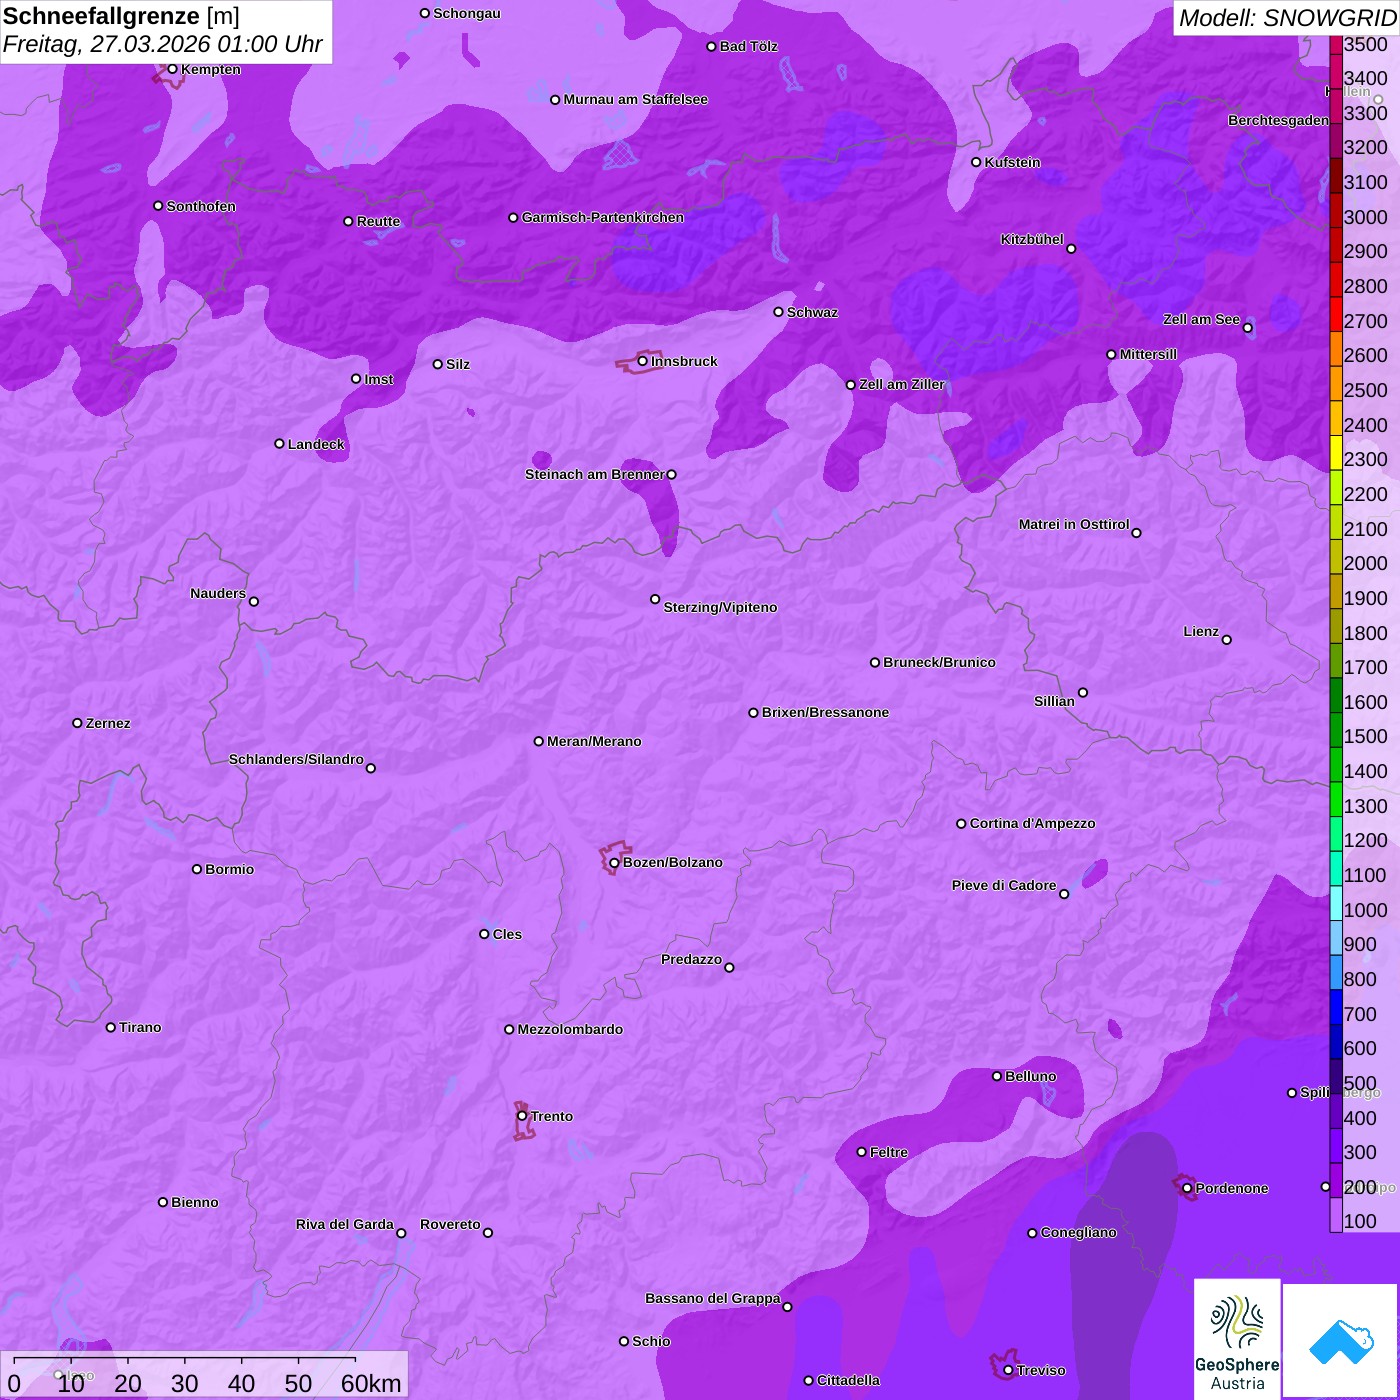This screenshot has width=1400, height=1400.
Task: Select the "Meran/Merano" label
Action: (x=594, y=741)
